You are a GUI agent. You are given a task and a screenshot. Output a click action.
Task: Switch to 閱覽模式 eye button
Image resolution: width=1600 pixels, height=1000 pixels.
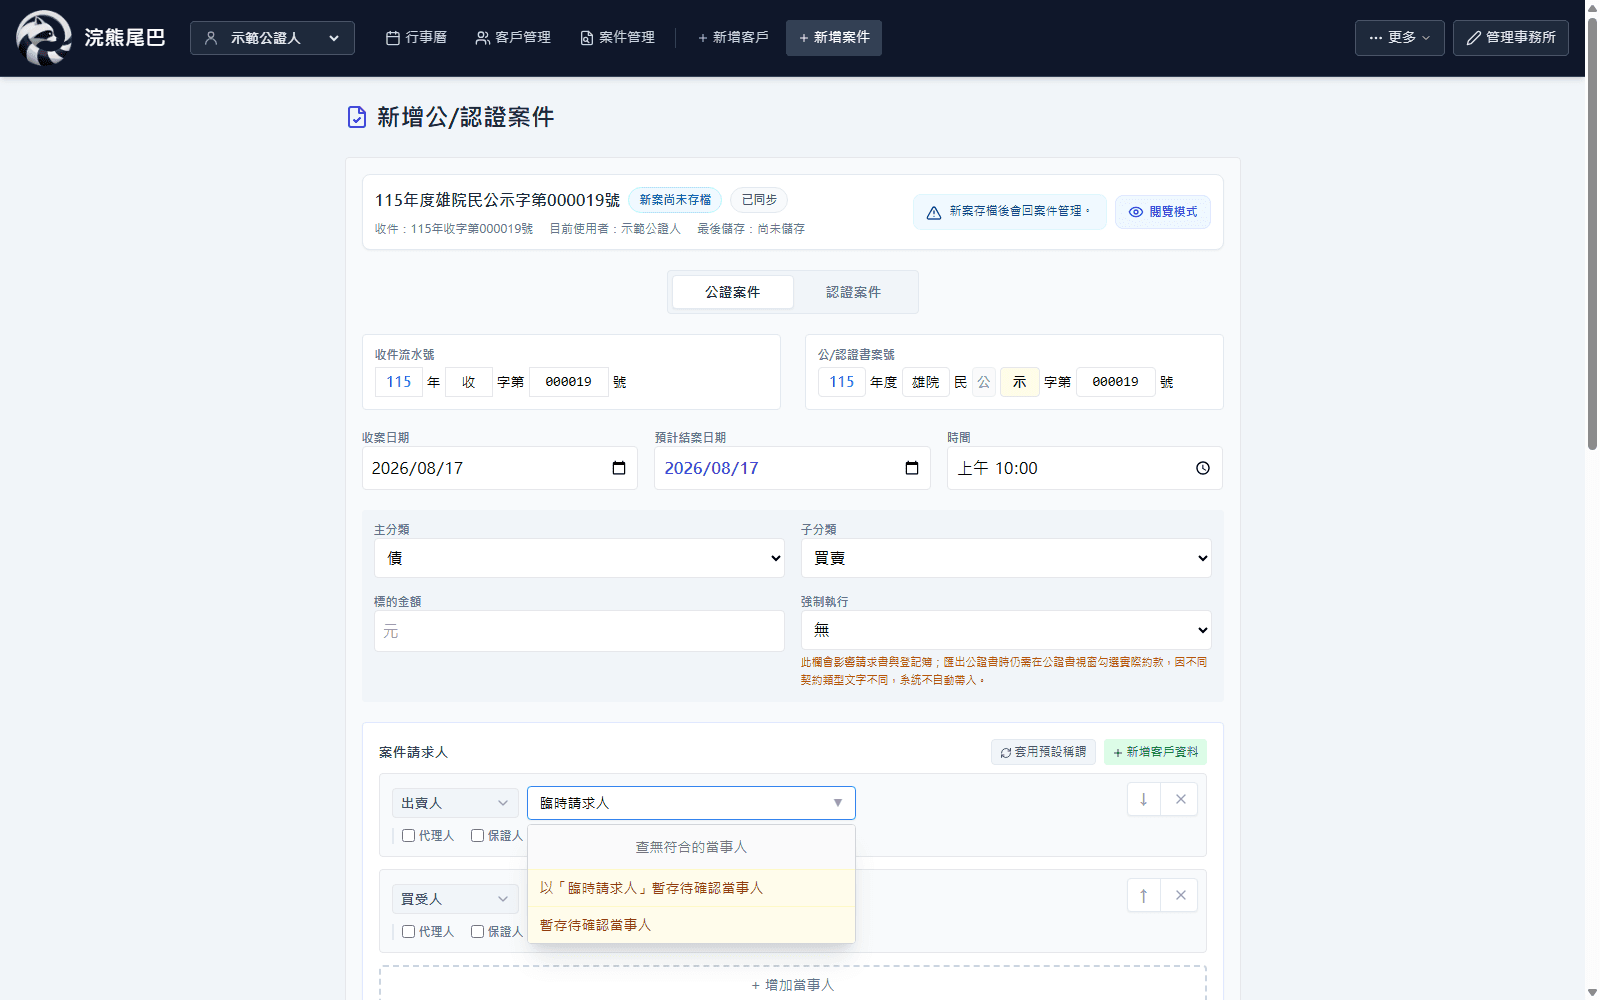coord(1162,212)
